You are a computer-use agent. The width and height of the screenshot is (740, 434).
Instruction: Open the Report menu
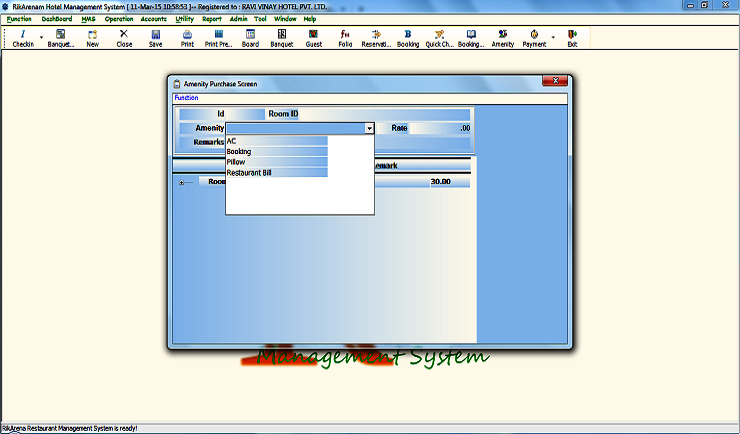(212, 19)
